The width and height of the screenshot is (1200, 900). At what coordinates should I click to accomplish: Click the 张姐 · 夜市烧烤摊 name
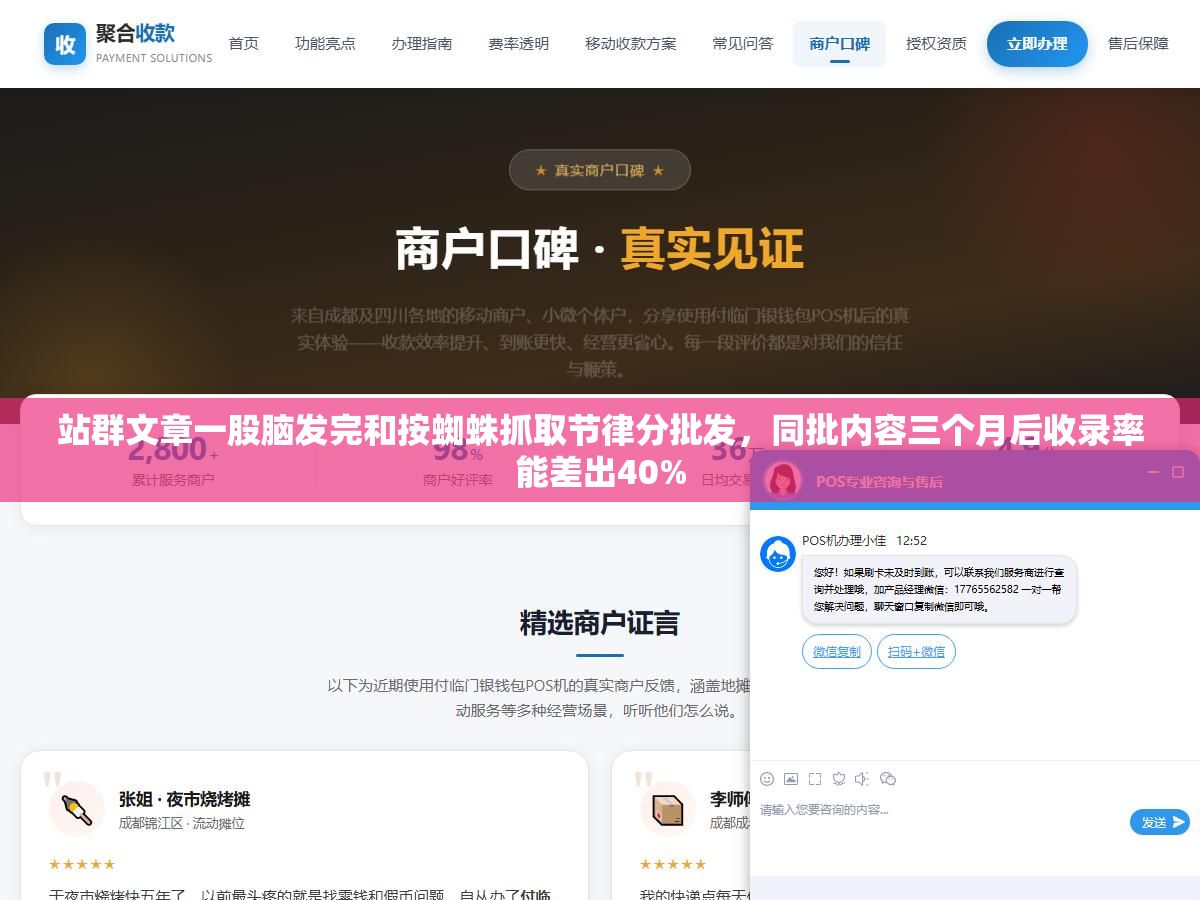click(x=185, y=799)
